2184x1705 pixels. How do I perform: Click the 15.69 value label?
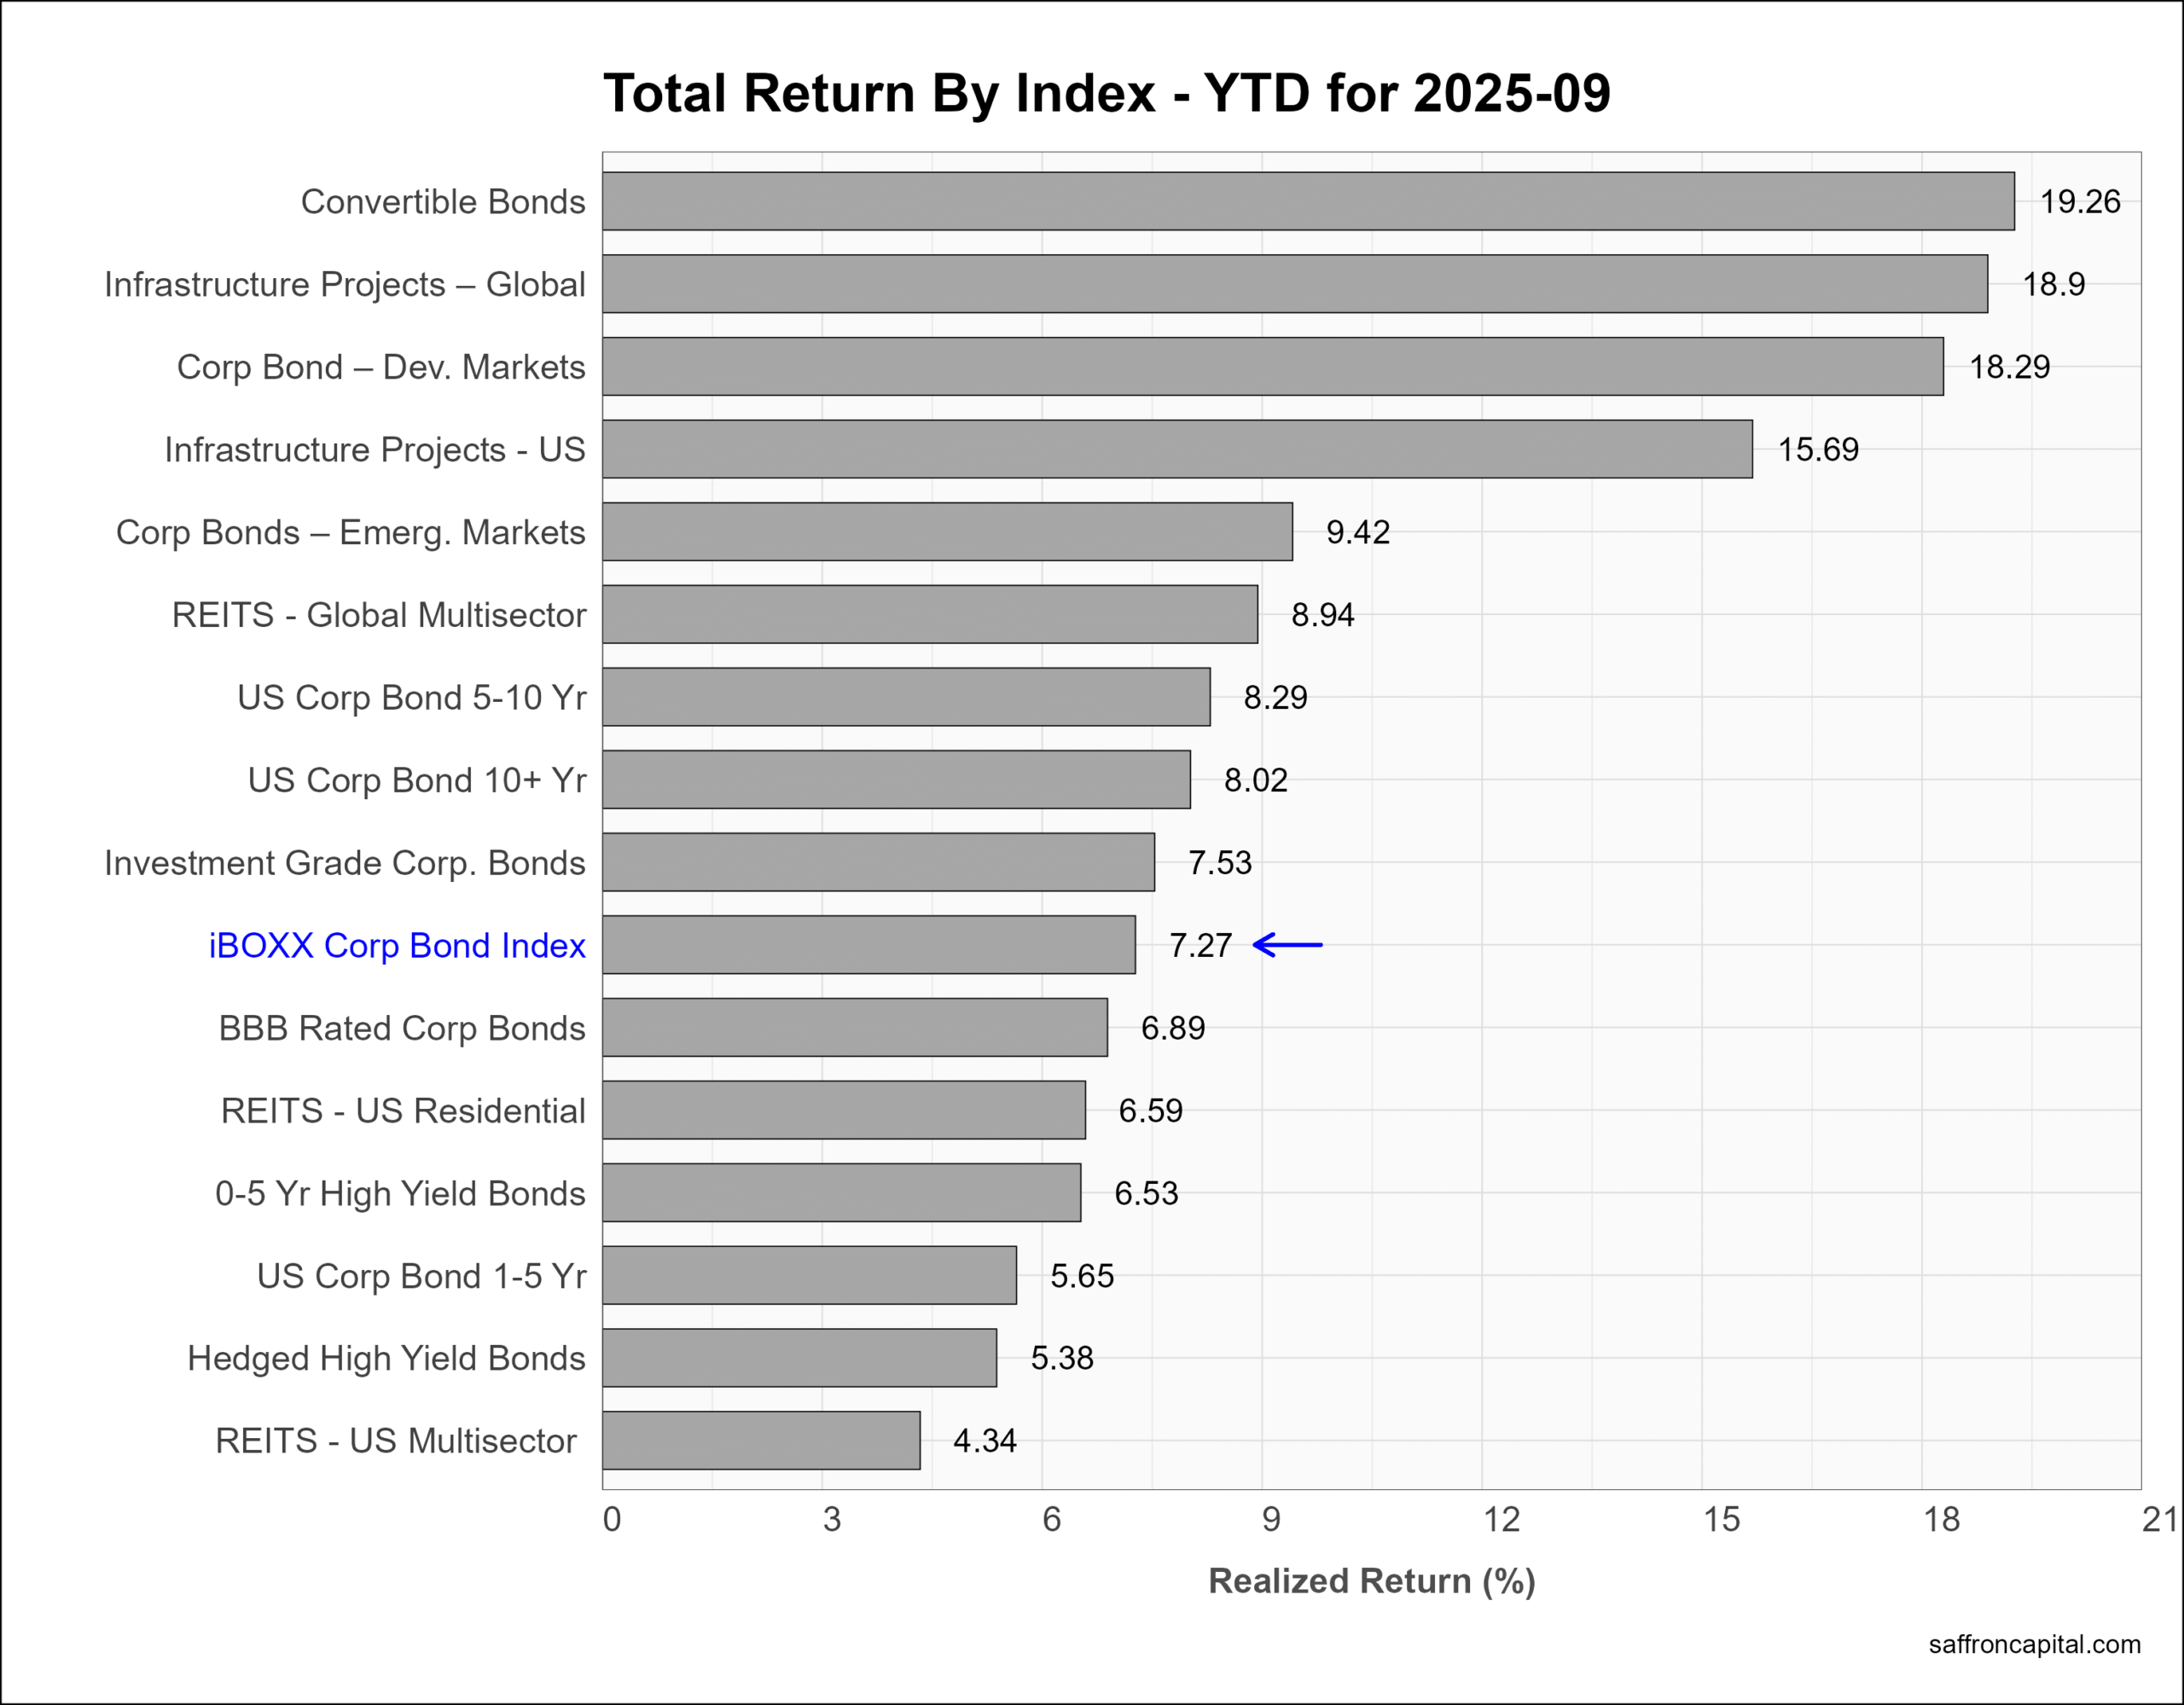(1817, 450)
